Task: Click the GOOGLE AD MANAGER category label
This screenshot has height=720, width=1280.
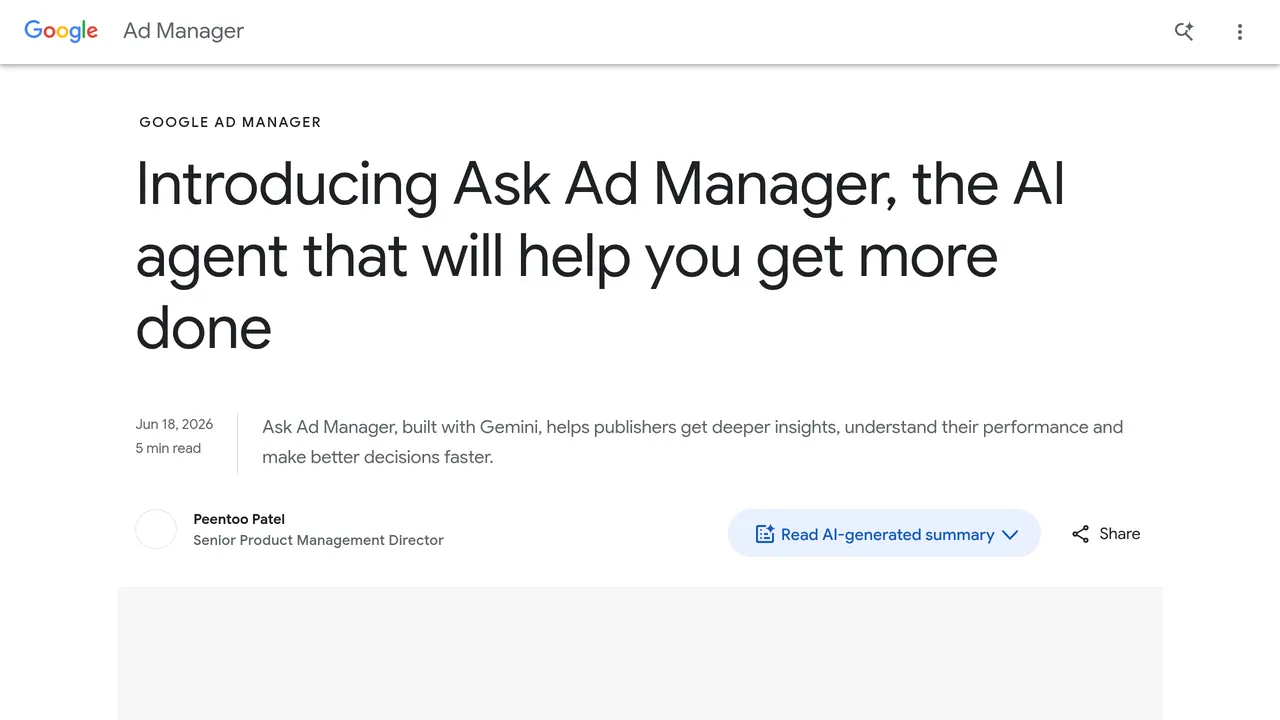Action: (x=230, y=122)
